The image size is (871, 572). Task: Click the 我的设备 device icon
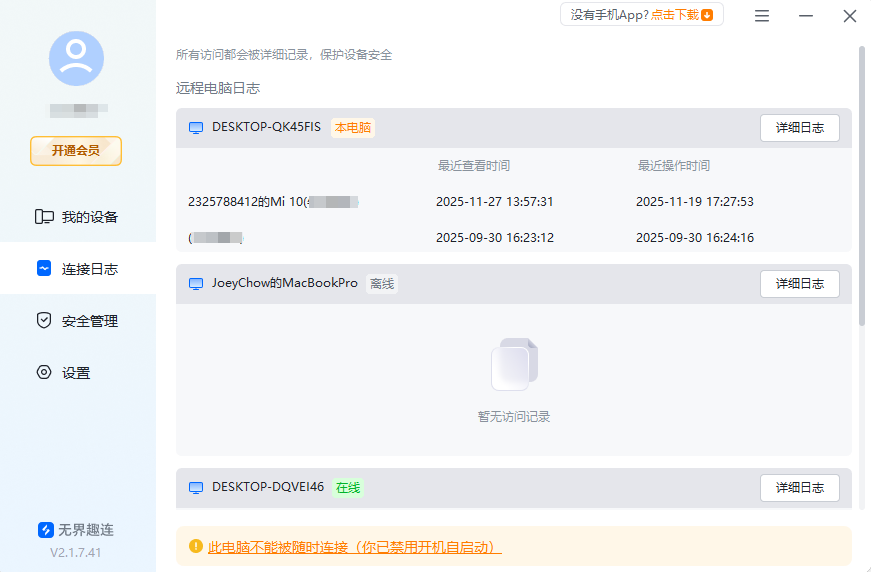44,217
